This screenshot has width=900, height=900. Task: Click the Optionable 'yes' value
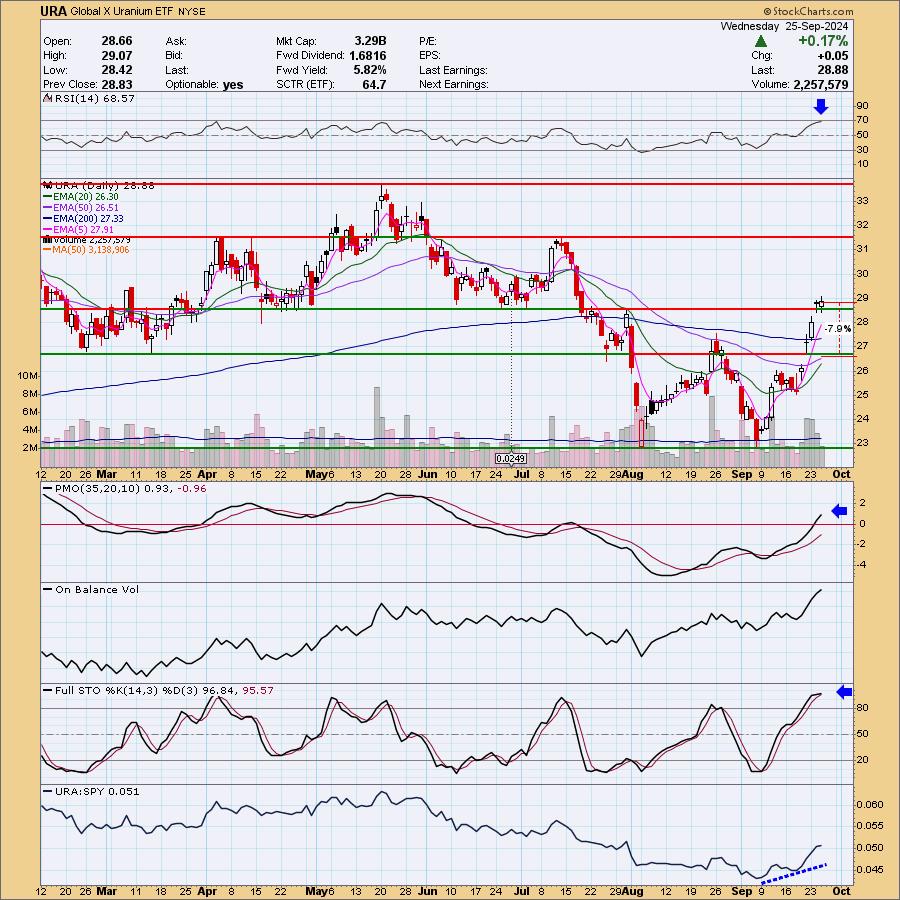[233, 85]
